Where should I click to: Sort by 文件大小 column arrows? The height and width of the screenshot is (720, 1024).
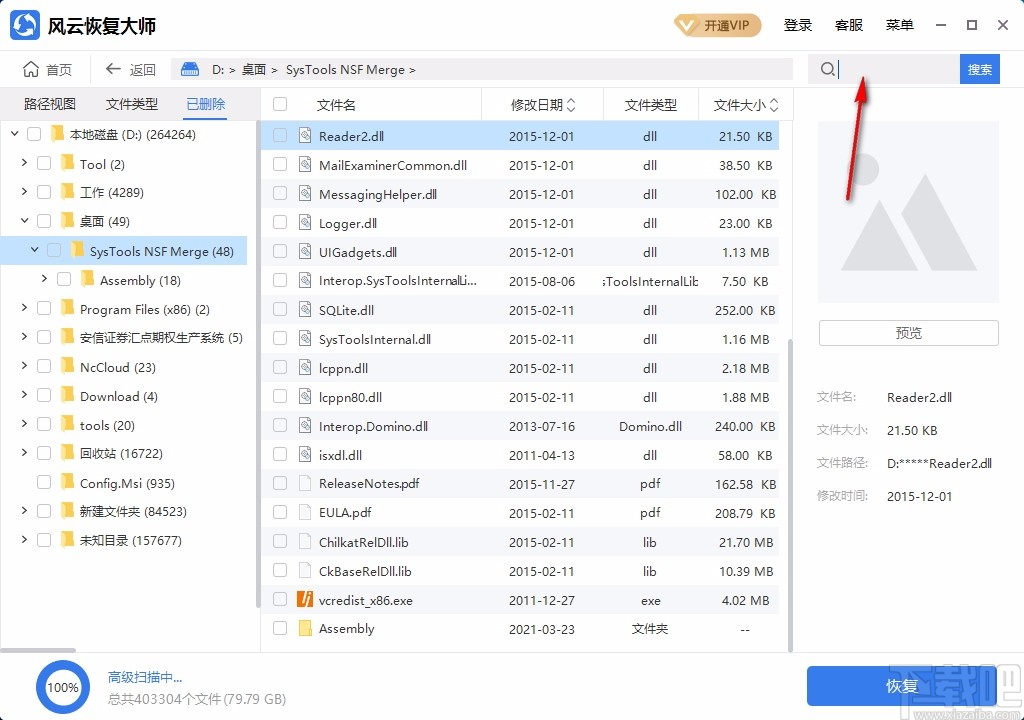point(774,105)
